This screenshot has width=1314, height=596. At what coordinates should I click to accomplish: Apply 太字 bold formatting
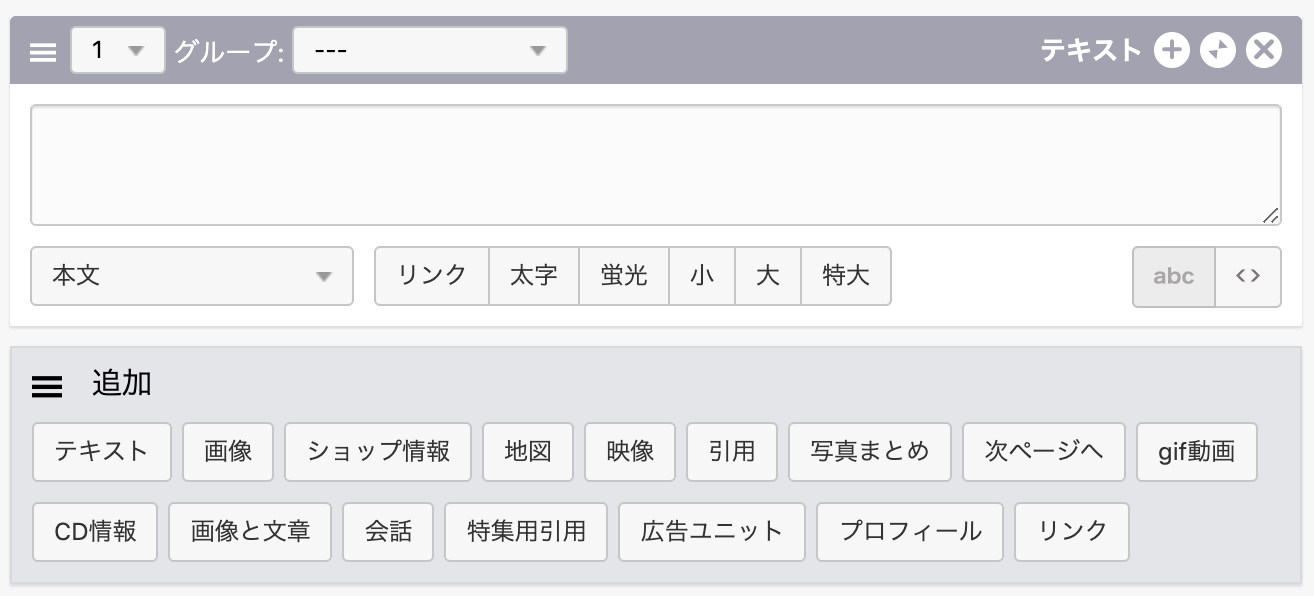[x=534, y=276]
